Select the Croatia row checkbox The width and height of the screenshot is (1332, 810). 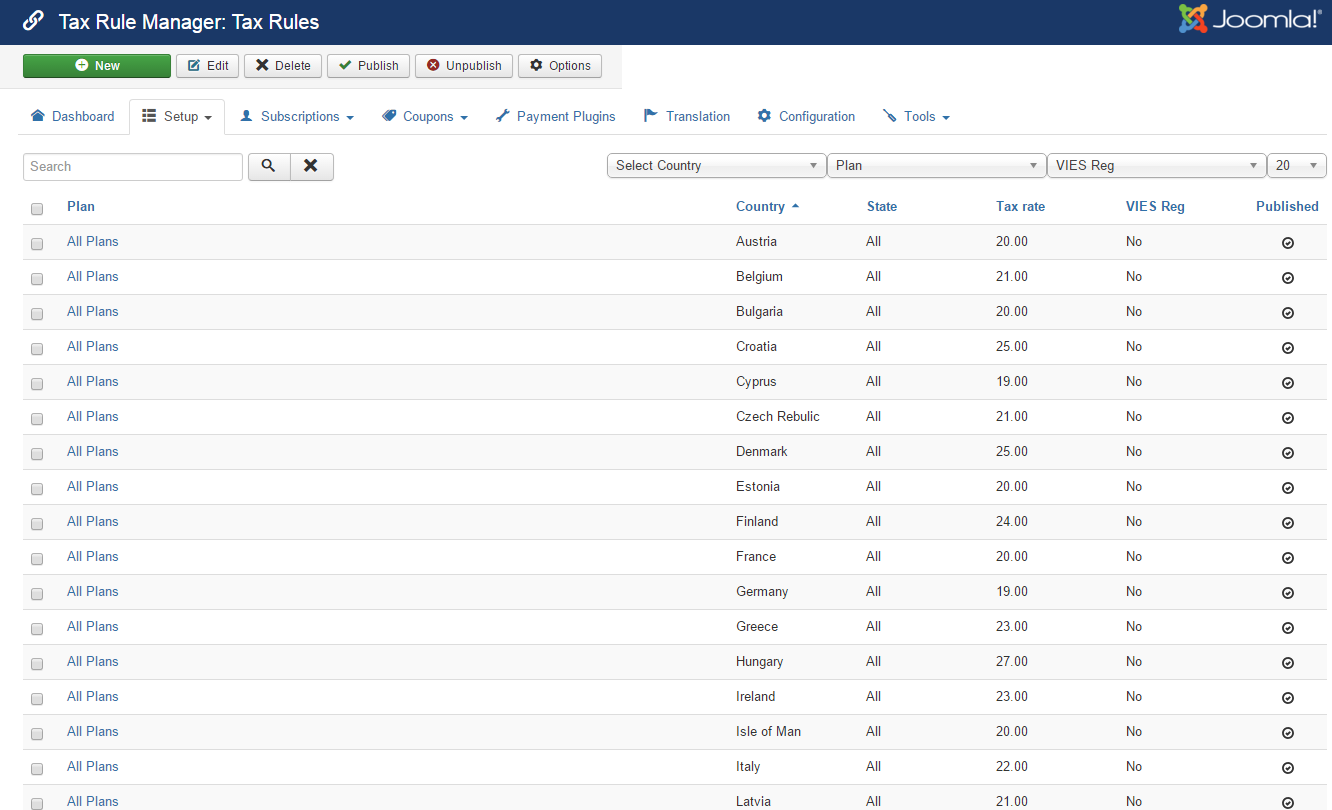tap(37, 349)
